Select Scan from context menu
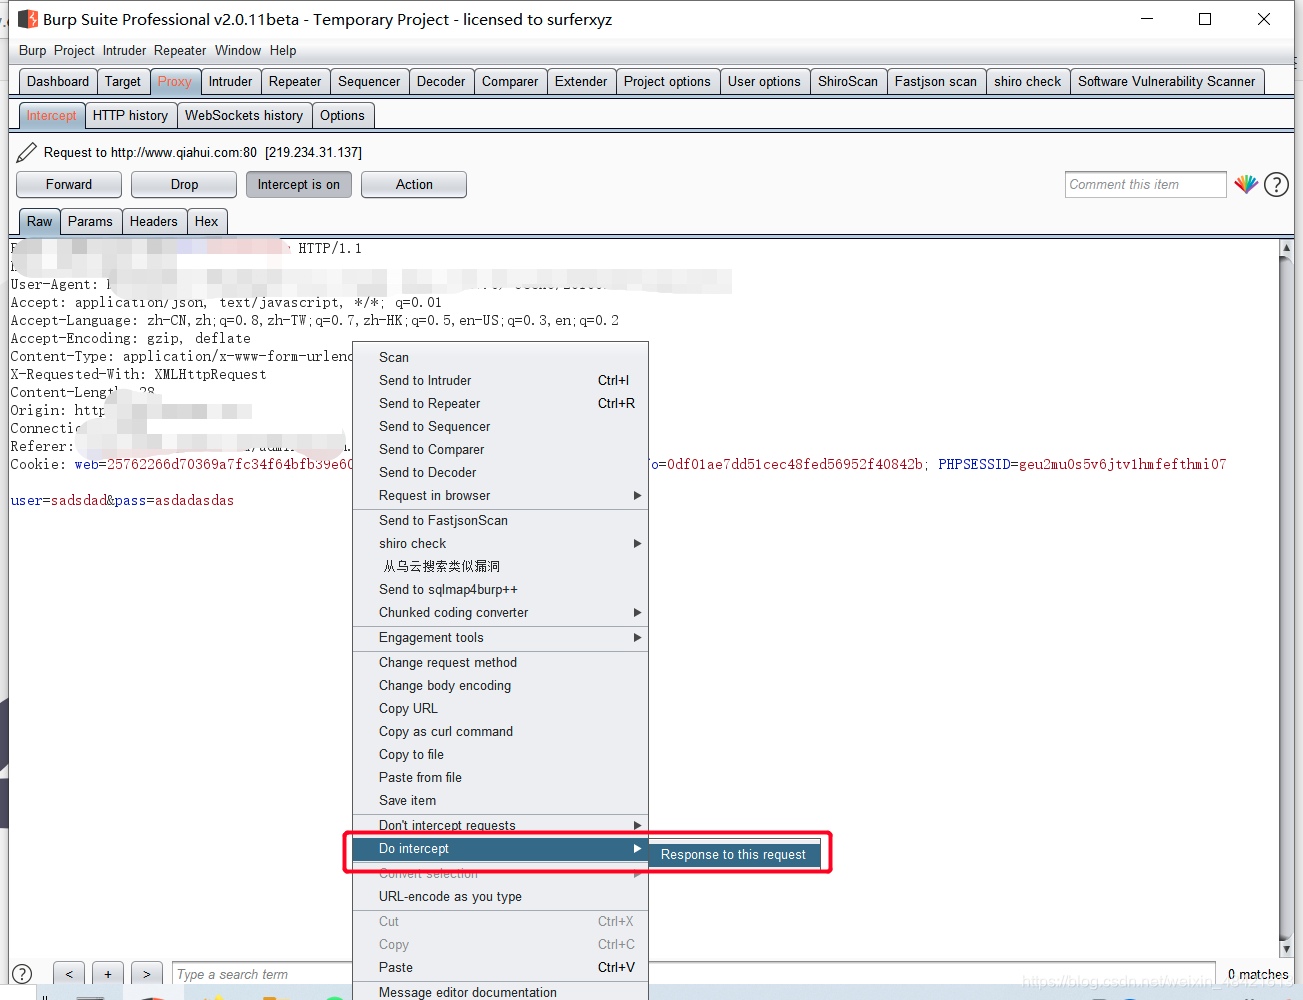This screenshot has height=1000, width=1303. (500, 357)
